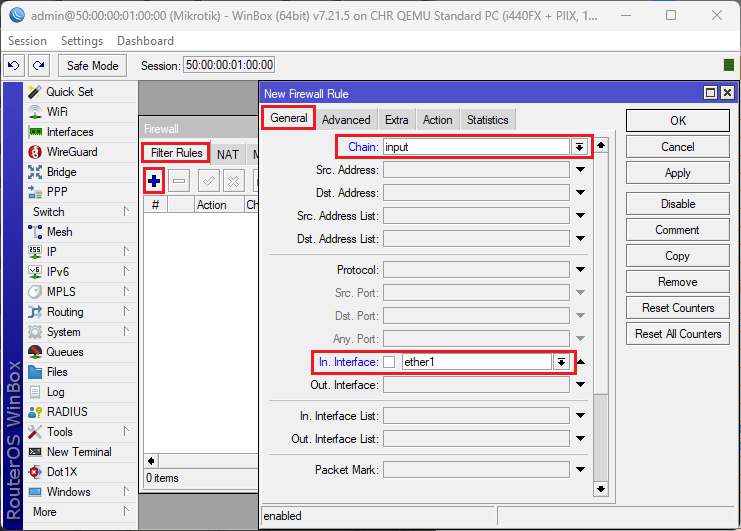
Task: Switch to the Action tab
Action: (x=438, y=120)
